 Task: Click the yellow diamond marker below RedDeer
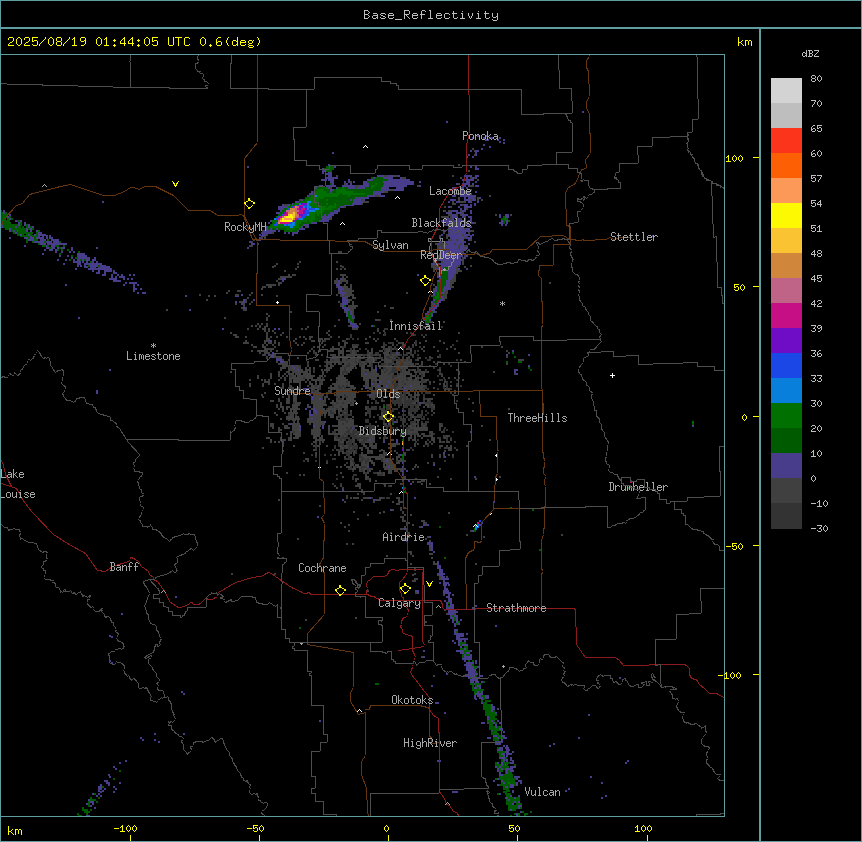point(426,281)
